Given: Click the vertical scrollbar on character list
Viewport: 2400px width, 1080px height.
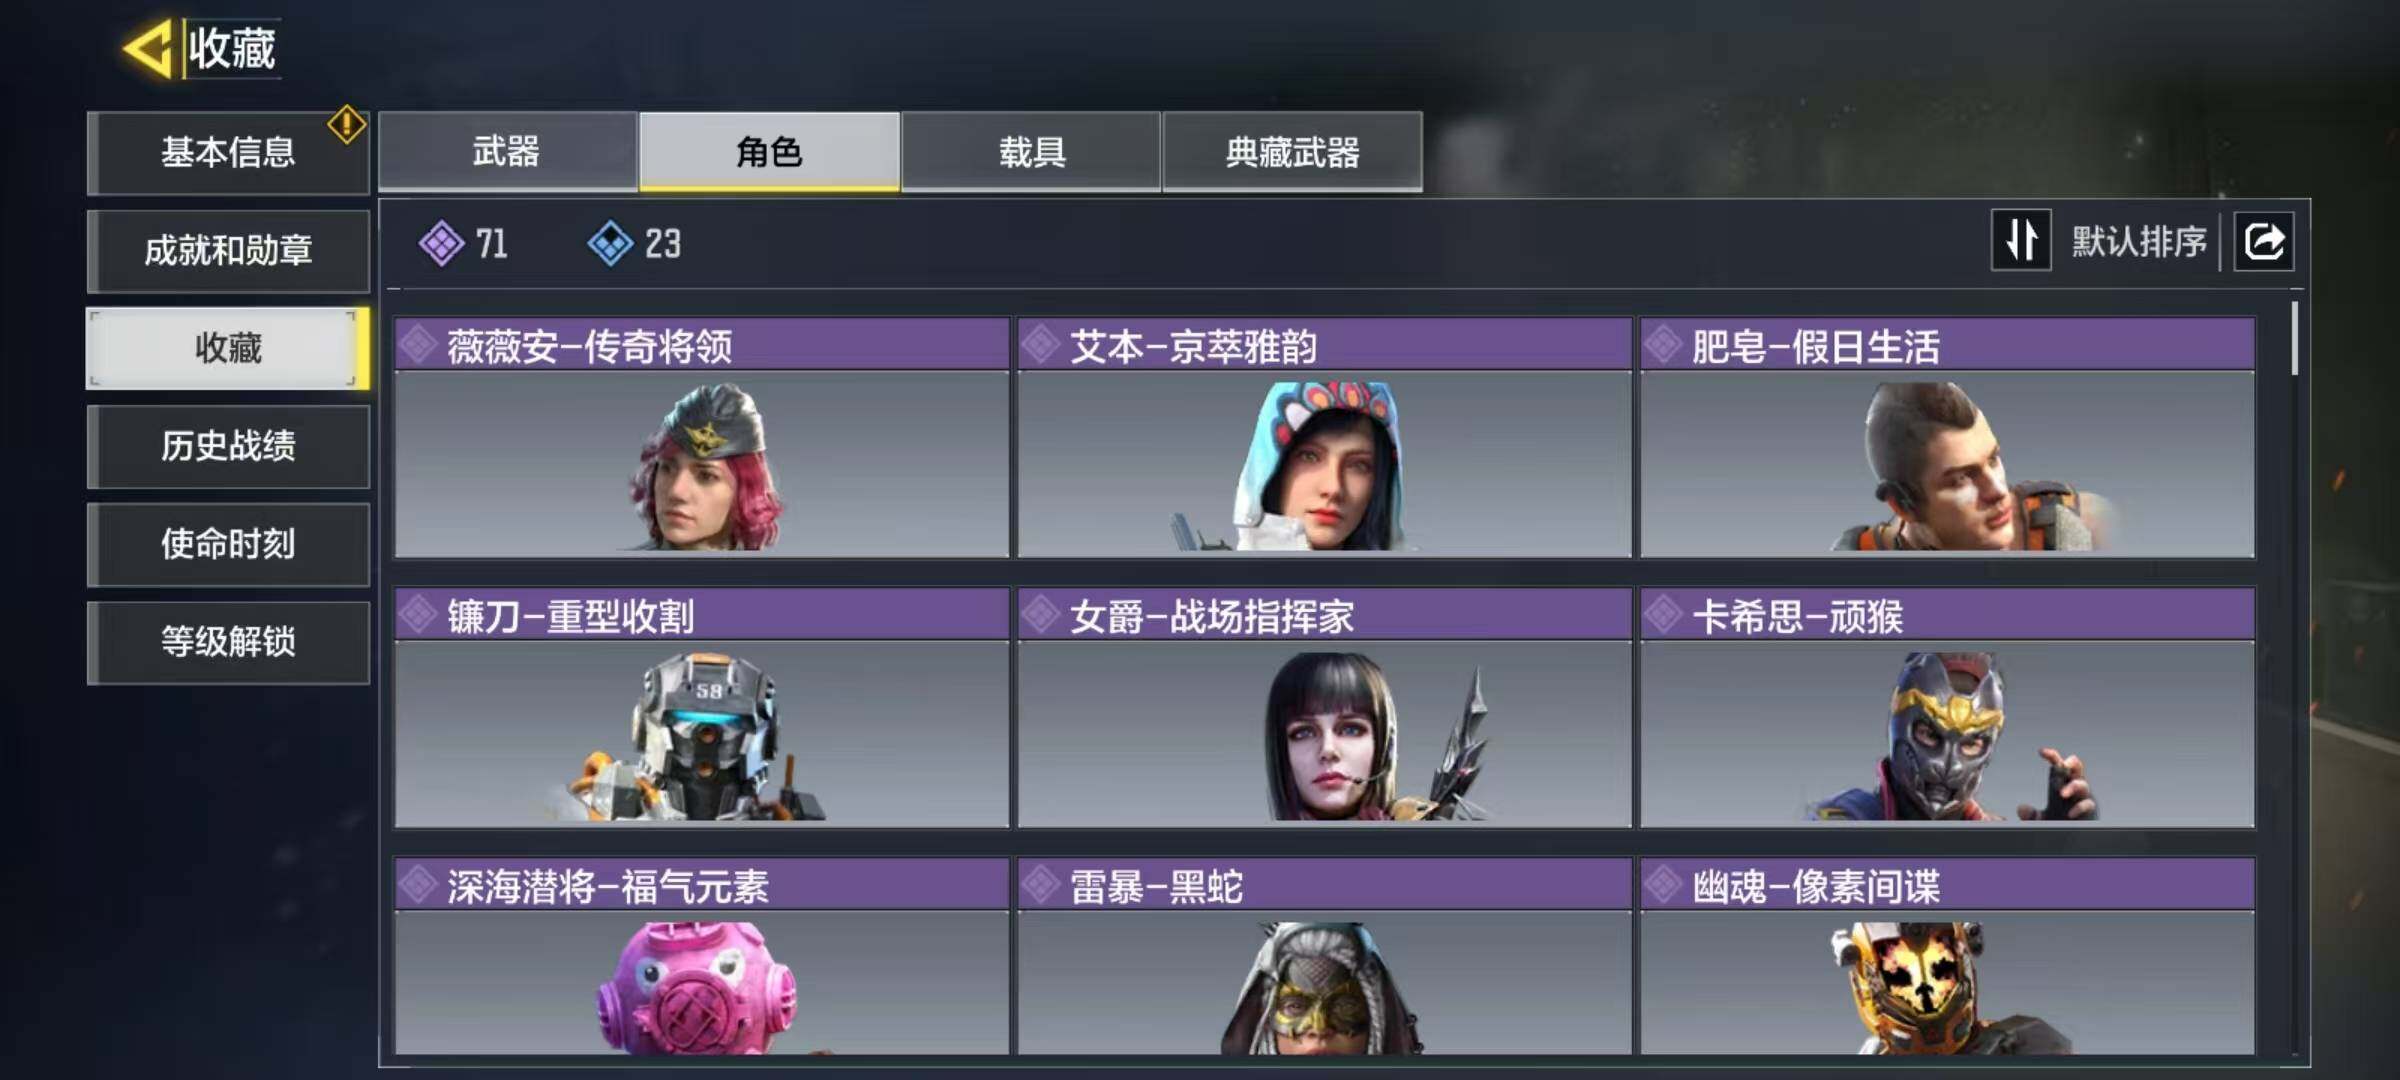Looking at the screenshot, I should pyautogui.click(x=2294, y=338).
